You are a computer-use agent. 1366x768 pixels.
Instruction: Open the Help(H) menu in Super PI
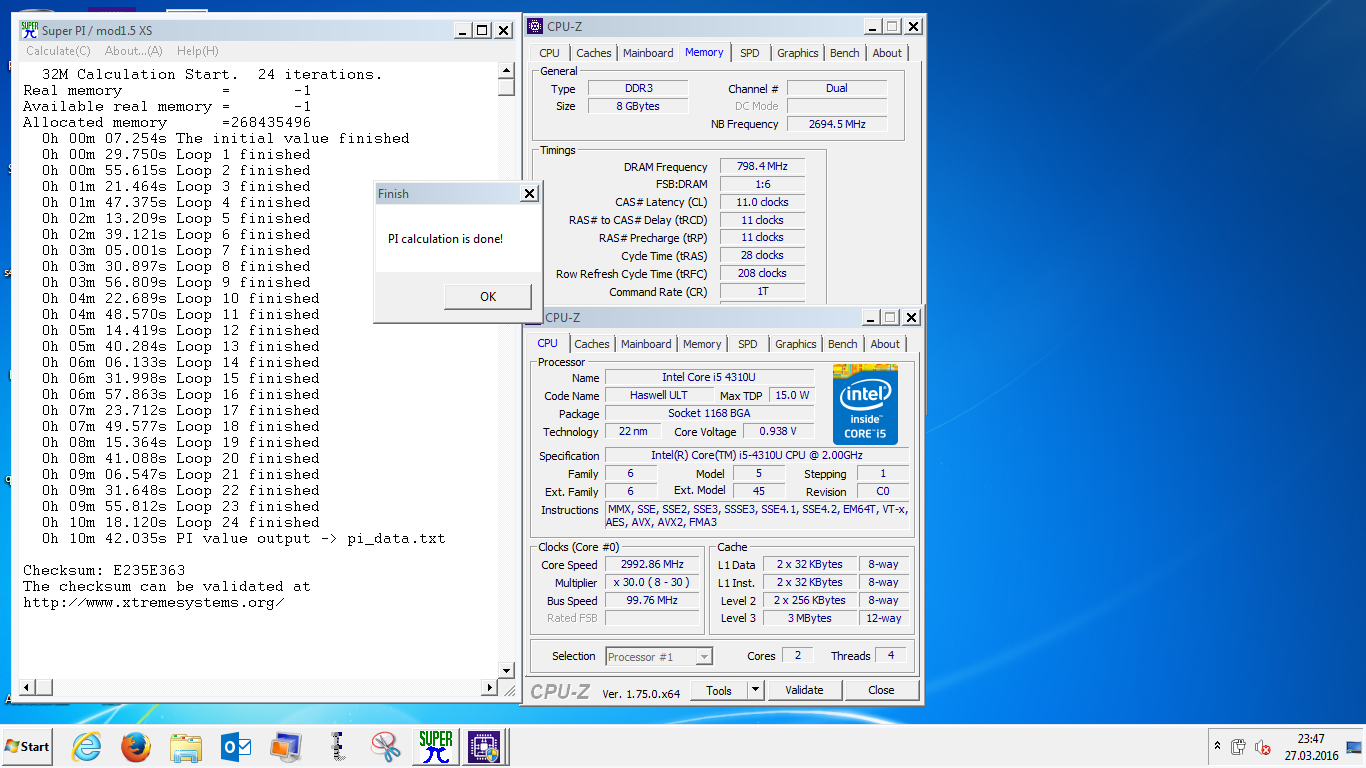point(197,51)
